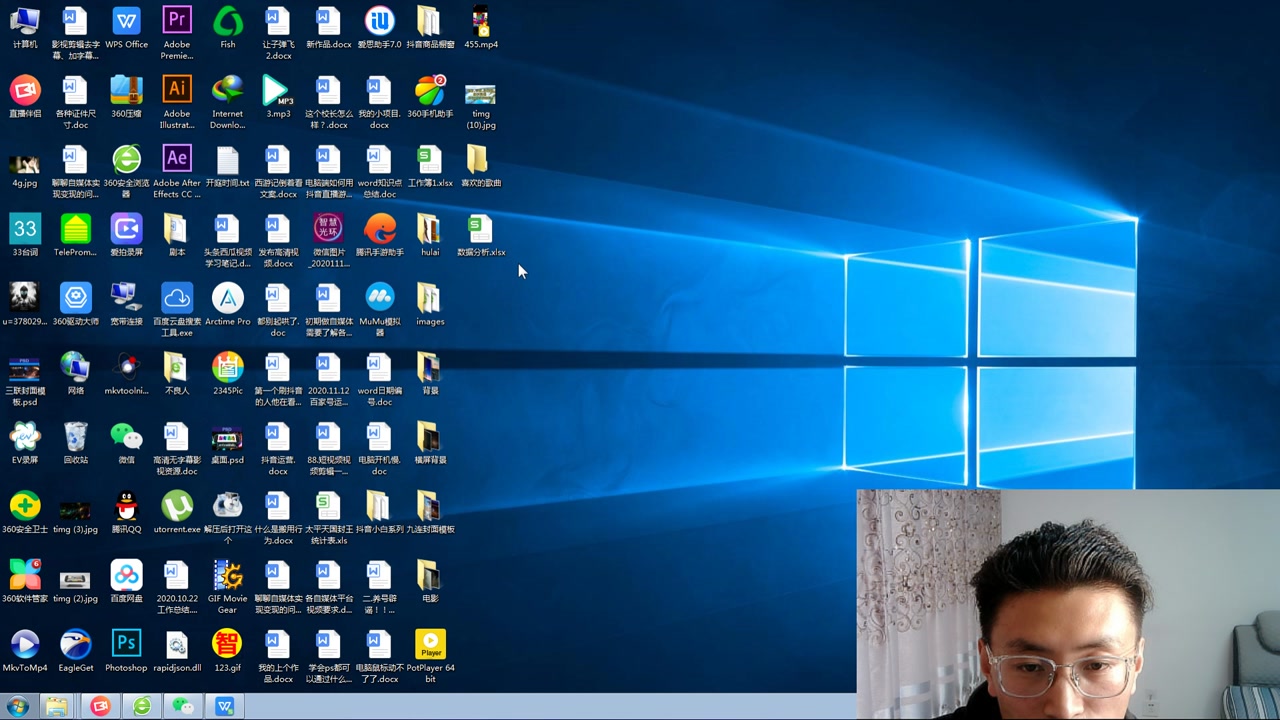Select Internet Download Manager shortcut
The height and width of the screenshot is (720, 1280).
228,102
